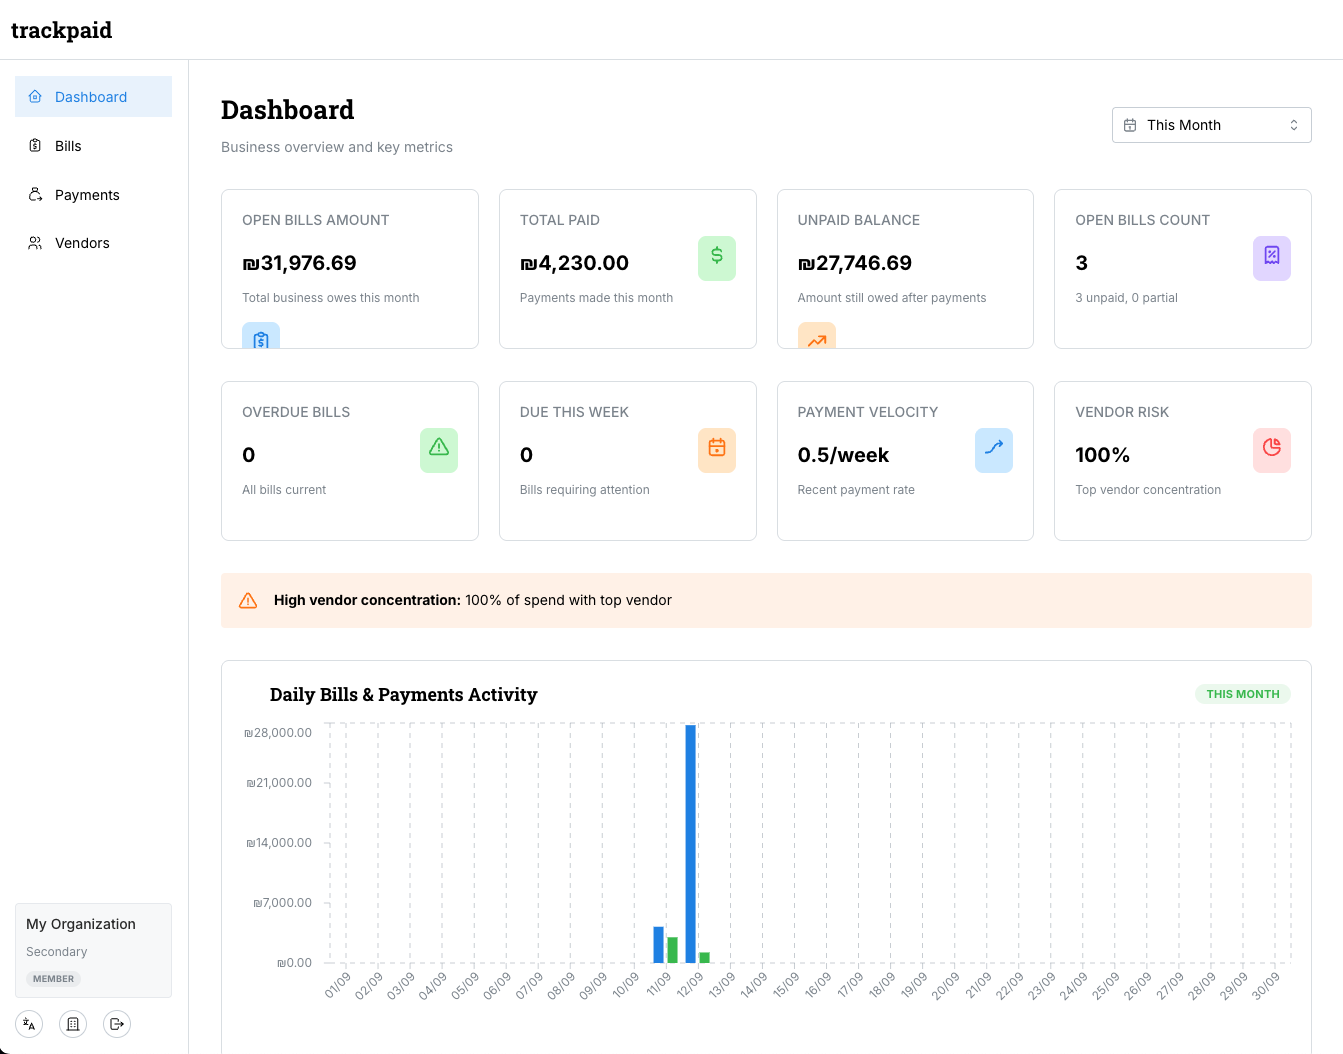The height and width of the screenshot is (1054, 1343).
Task: Click the THIS MONTH badge on the activity chart
Action: coord(1242,693)
